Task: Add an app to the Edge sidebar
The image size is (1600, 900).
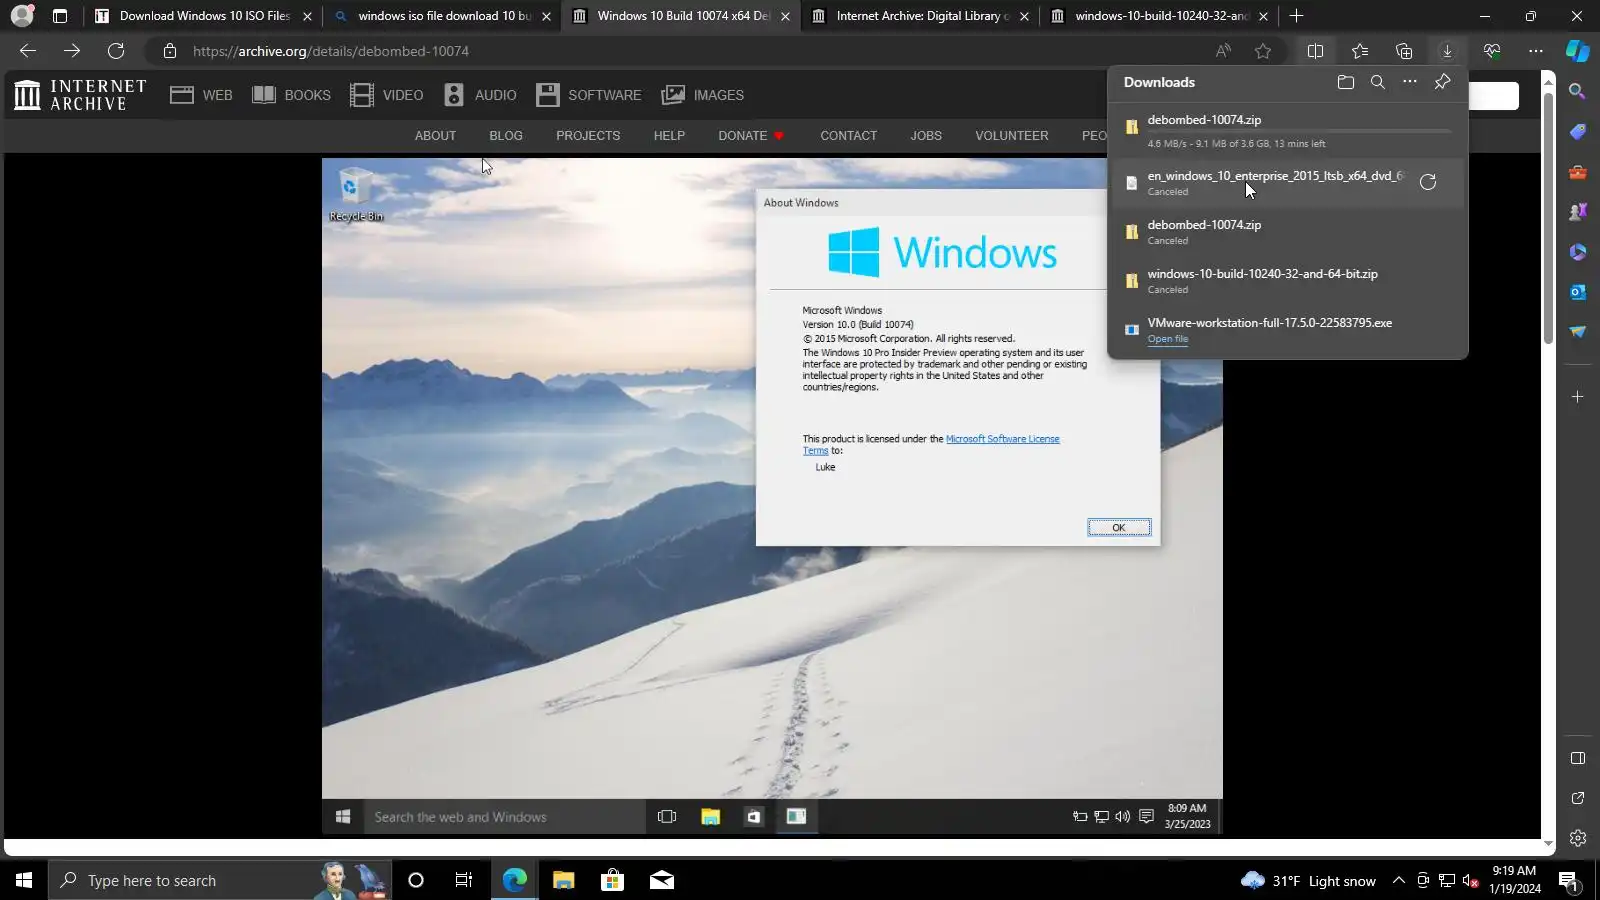Action: point(1578,397)
